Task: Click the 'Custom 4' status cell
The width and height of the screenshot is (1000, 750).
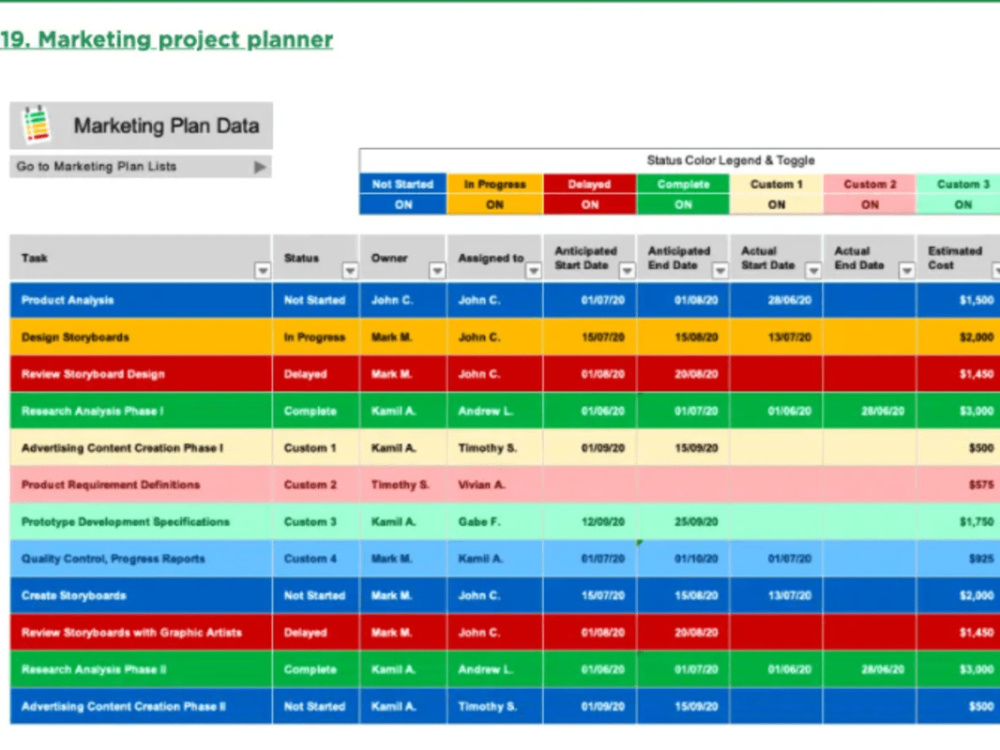Action: click(x=316, y=559)
